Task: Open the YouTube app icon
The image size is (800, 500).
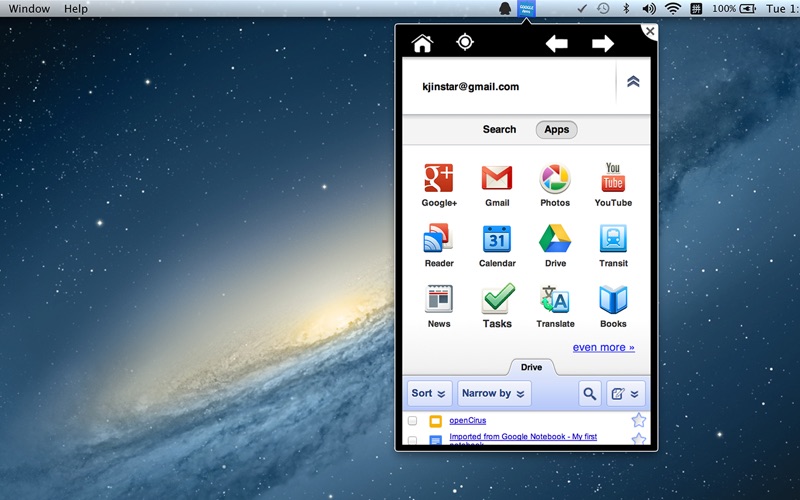Action: click(x=613, y=177)
